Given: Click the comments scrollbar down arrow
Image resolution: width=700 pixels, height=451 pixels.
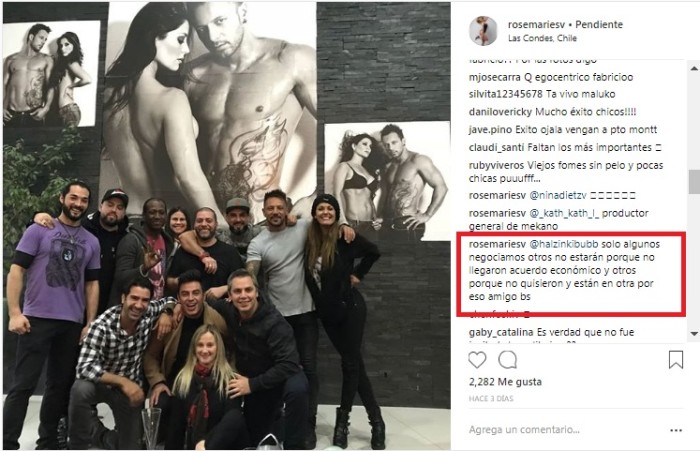Looking at the screenshot, I should coord(694,334).
